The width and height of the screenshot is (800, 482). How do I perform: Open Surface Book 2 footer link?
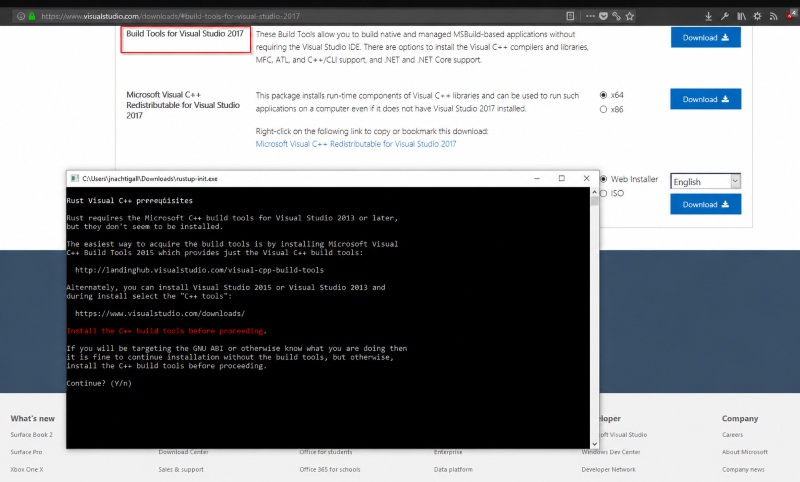32,435
